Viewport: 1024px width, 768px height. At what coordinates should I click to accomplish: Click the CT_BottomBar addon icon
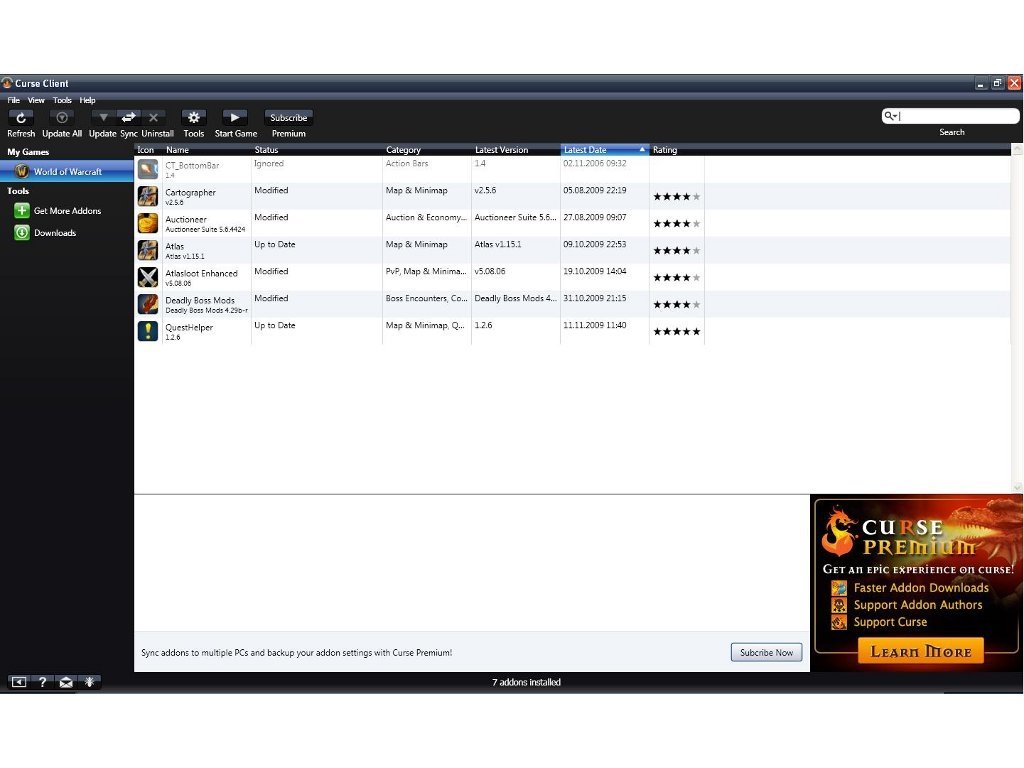(x=148, y=169)
